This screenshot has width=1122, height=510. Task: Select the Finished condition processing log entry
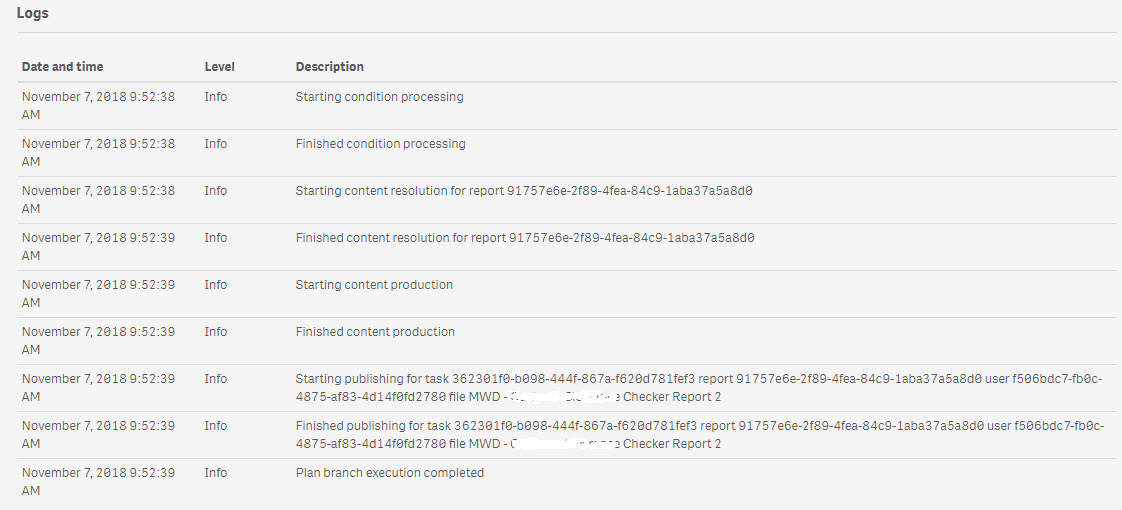(381, 144)
